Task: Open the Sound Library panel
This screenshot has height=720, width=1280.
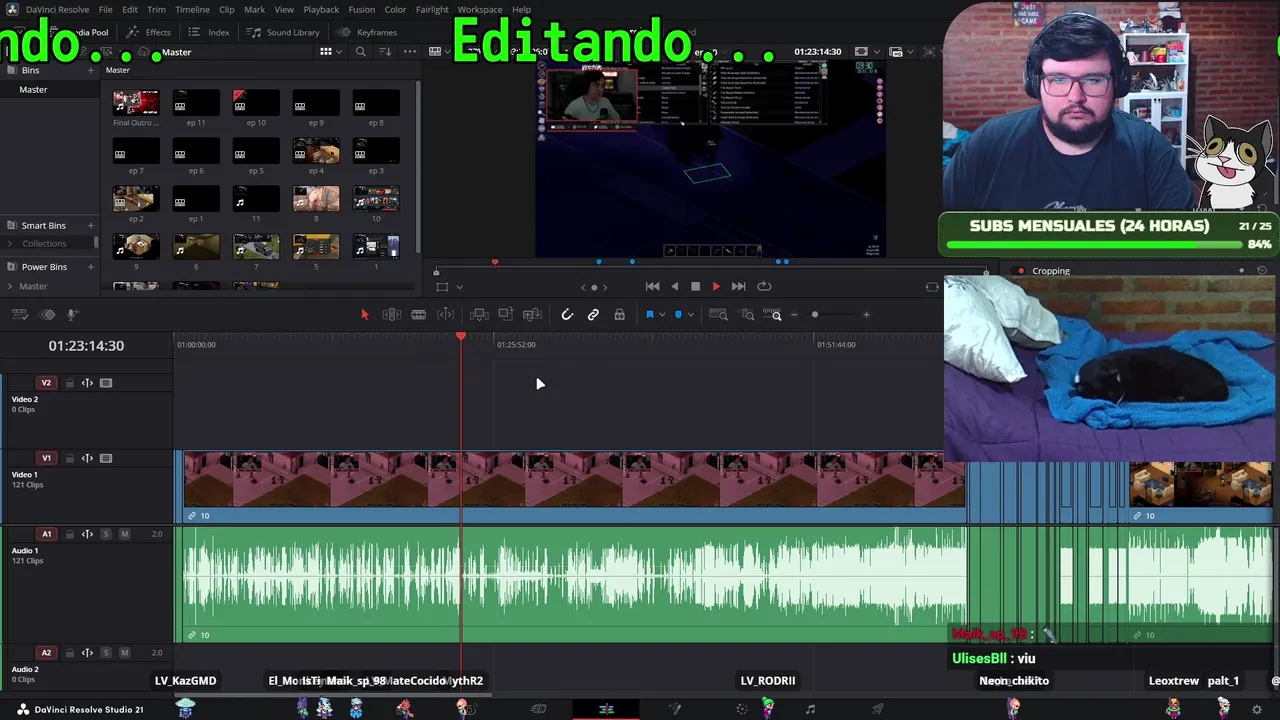Action: click(284, 32)
